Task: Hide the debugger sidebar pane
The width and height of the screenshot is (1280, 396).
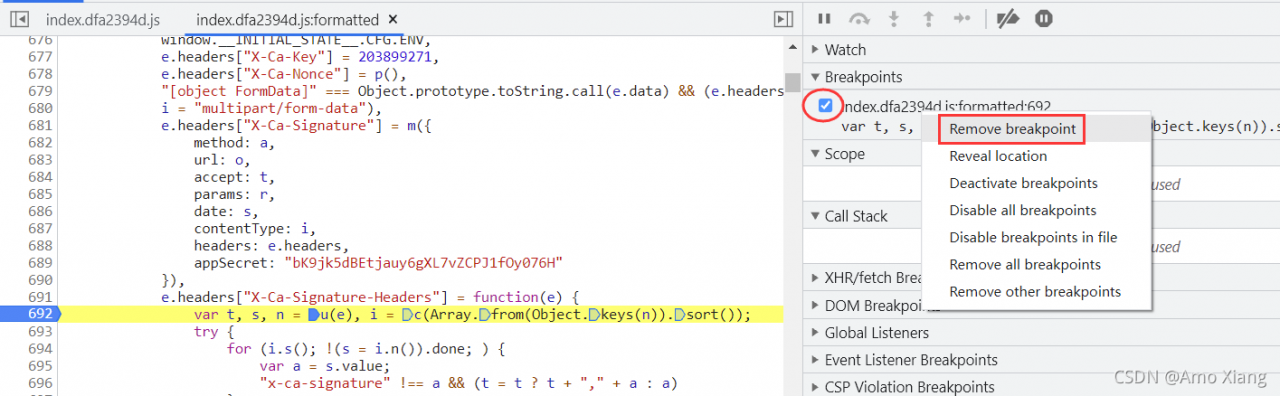Action: click(783, 19)
